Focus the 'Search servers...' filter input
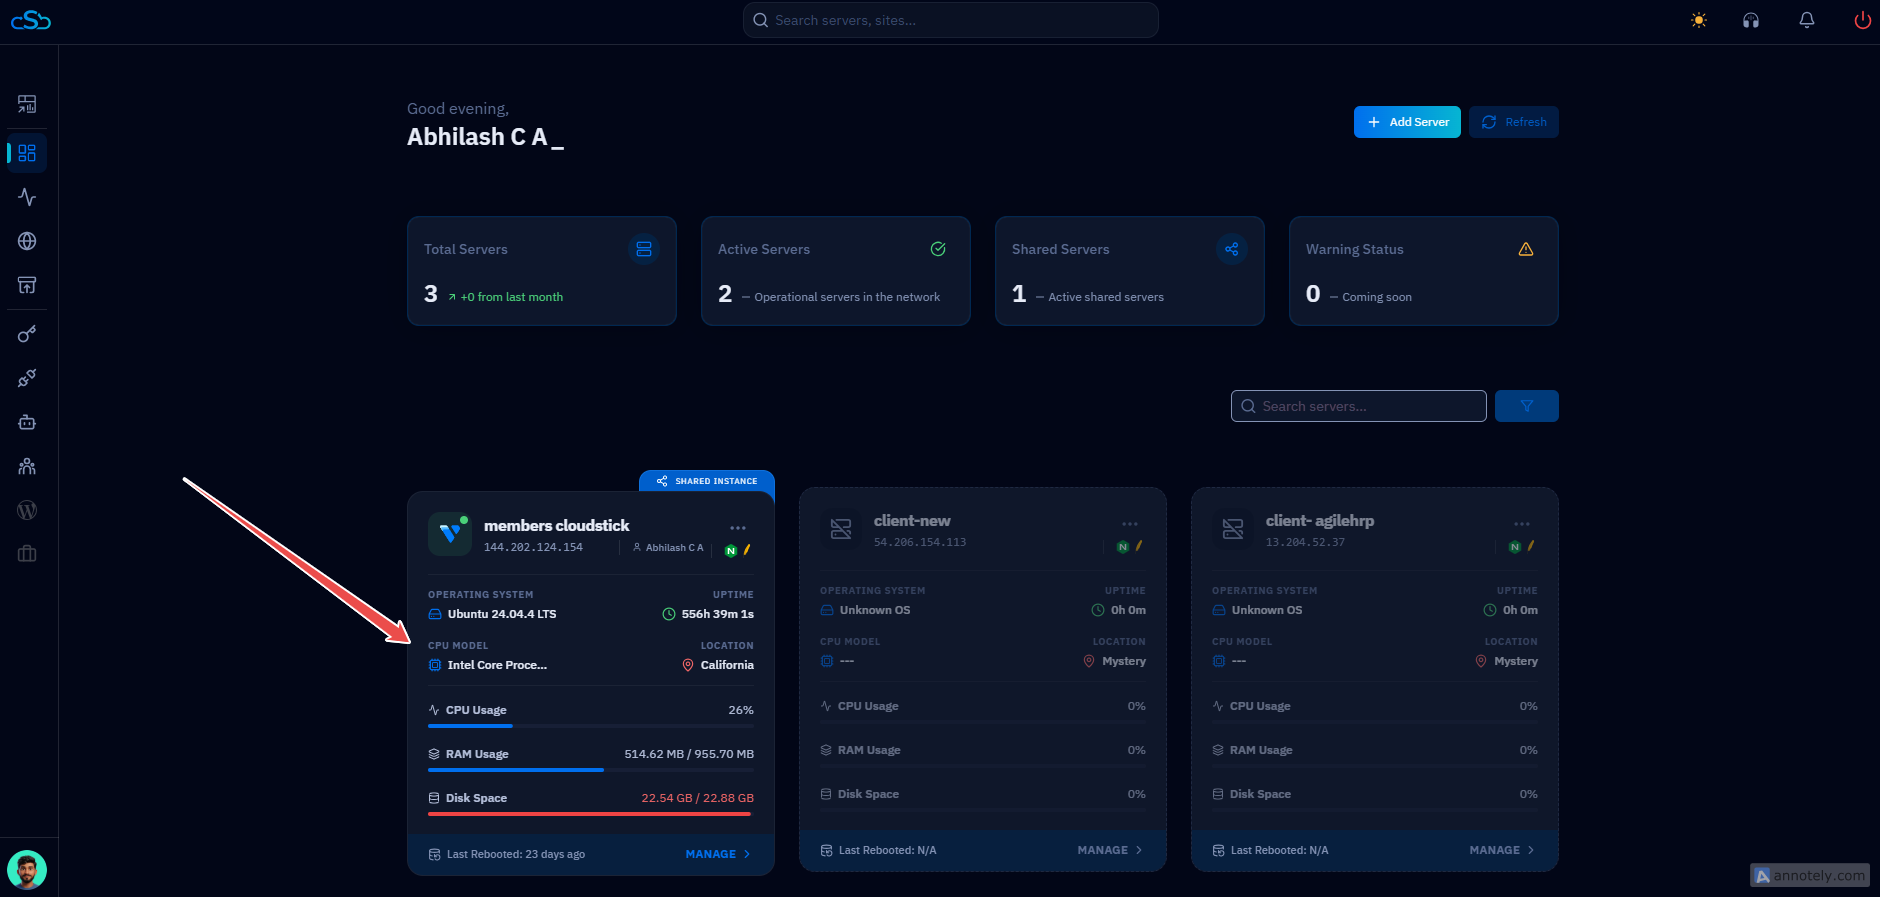 point(1359,406)
